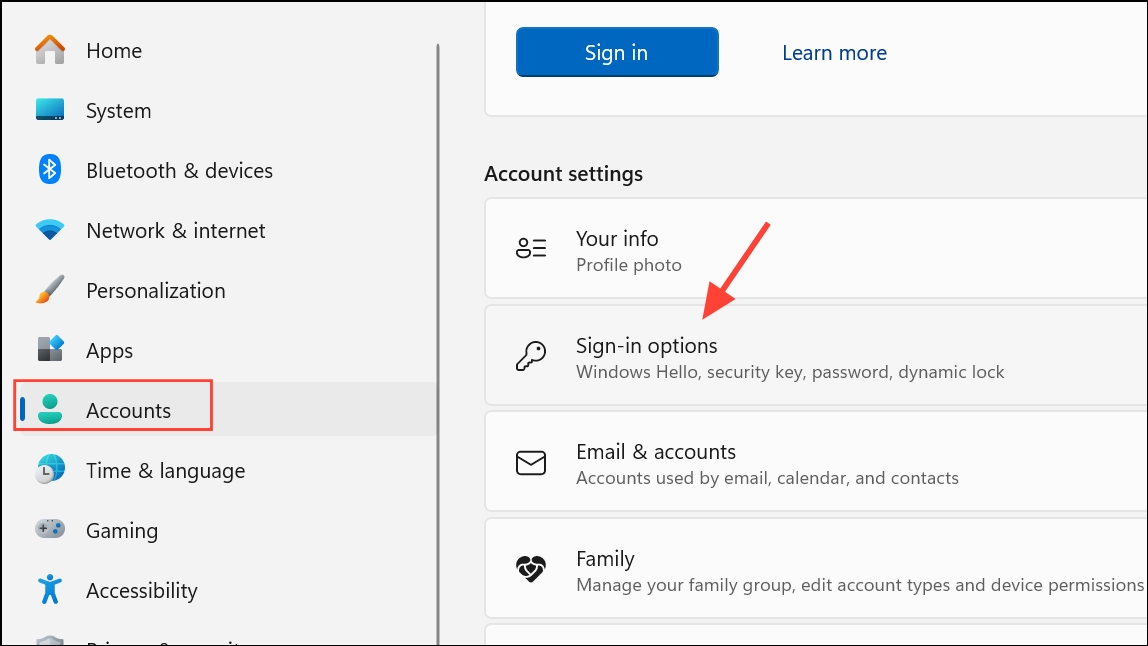The image size is (1148, 646).
Task: Click the System monitor icon
Action: pos(50,110)
